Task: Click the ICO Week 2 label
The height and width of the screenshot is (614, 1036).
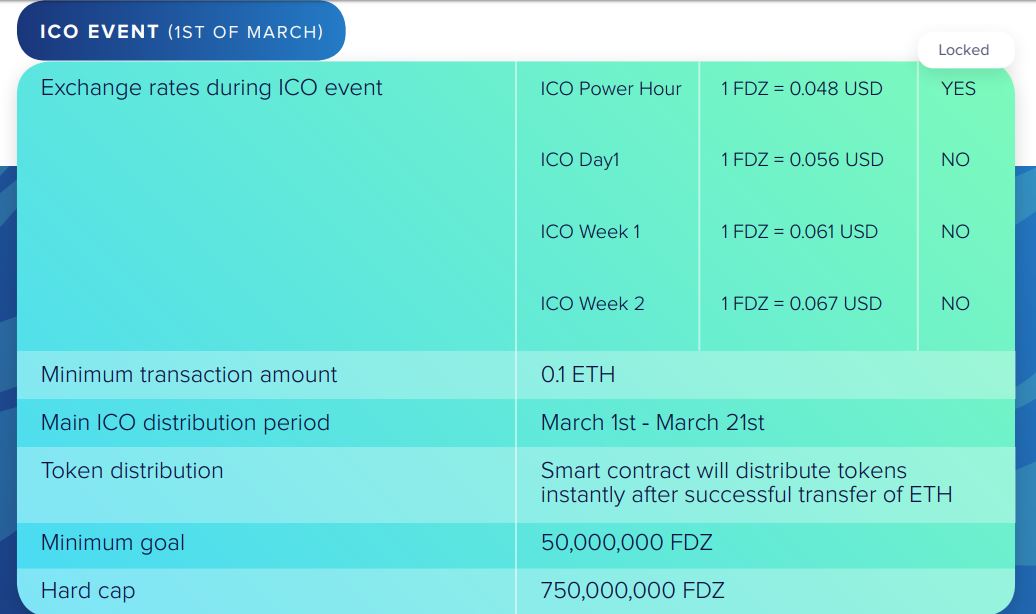Action: click(x=592, y=304)
